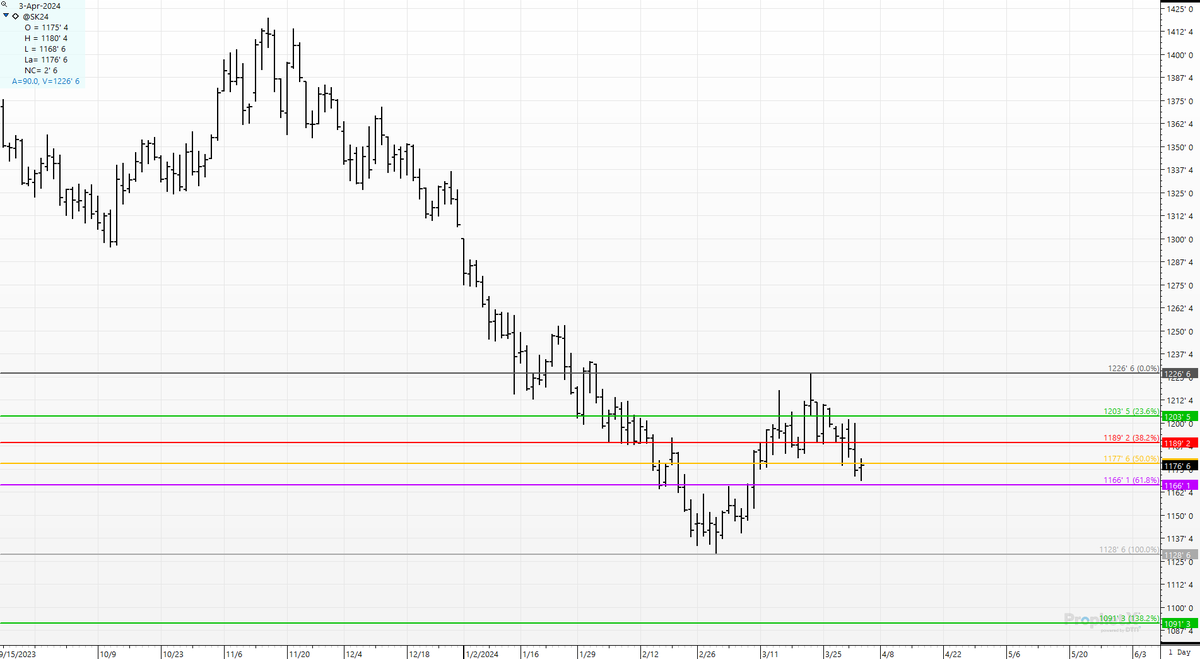Screen dimensions: 1200x659
Task: Click the 1/29 date axis label
Action: [x=590, y=655]
